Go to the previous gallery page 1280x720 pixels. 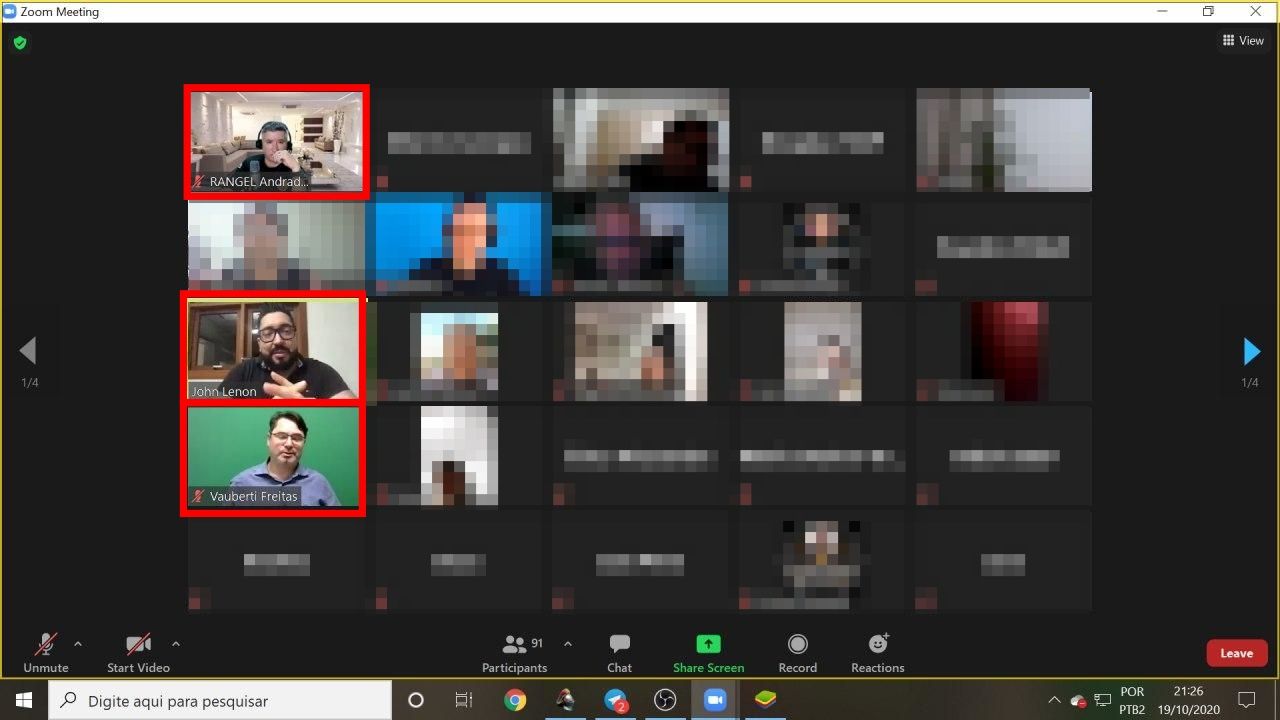point(28,351)
